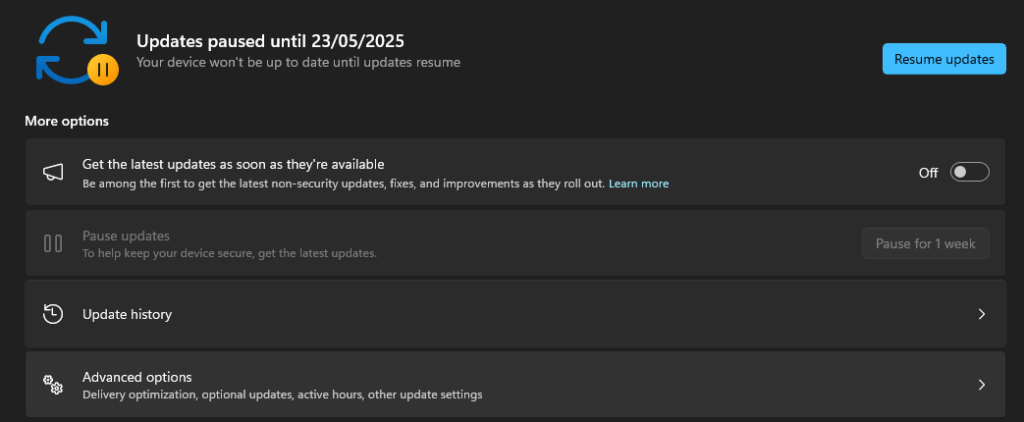Click the Updates paused until 23/05/2025 heading
The image size is (1024, 422).
[x=270, y=41]
